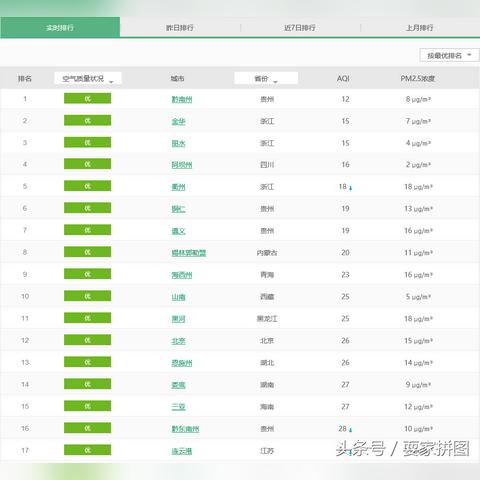Switch to the 实时排行 tab
The width and height of the screenshot is (480, 480).
click(x=60, y=27)
